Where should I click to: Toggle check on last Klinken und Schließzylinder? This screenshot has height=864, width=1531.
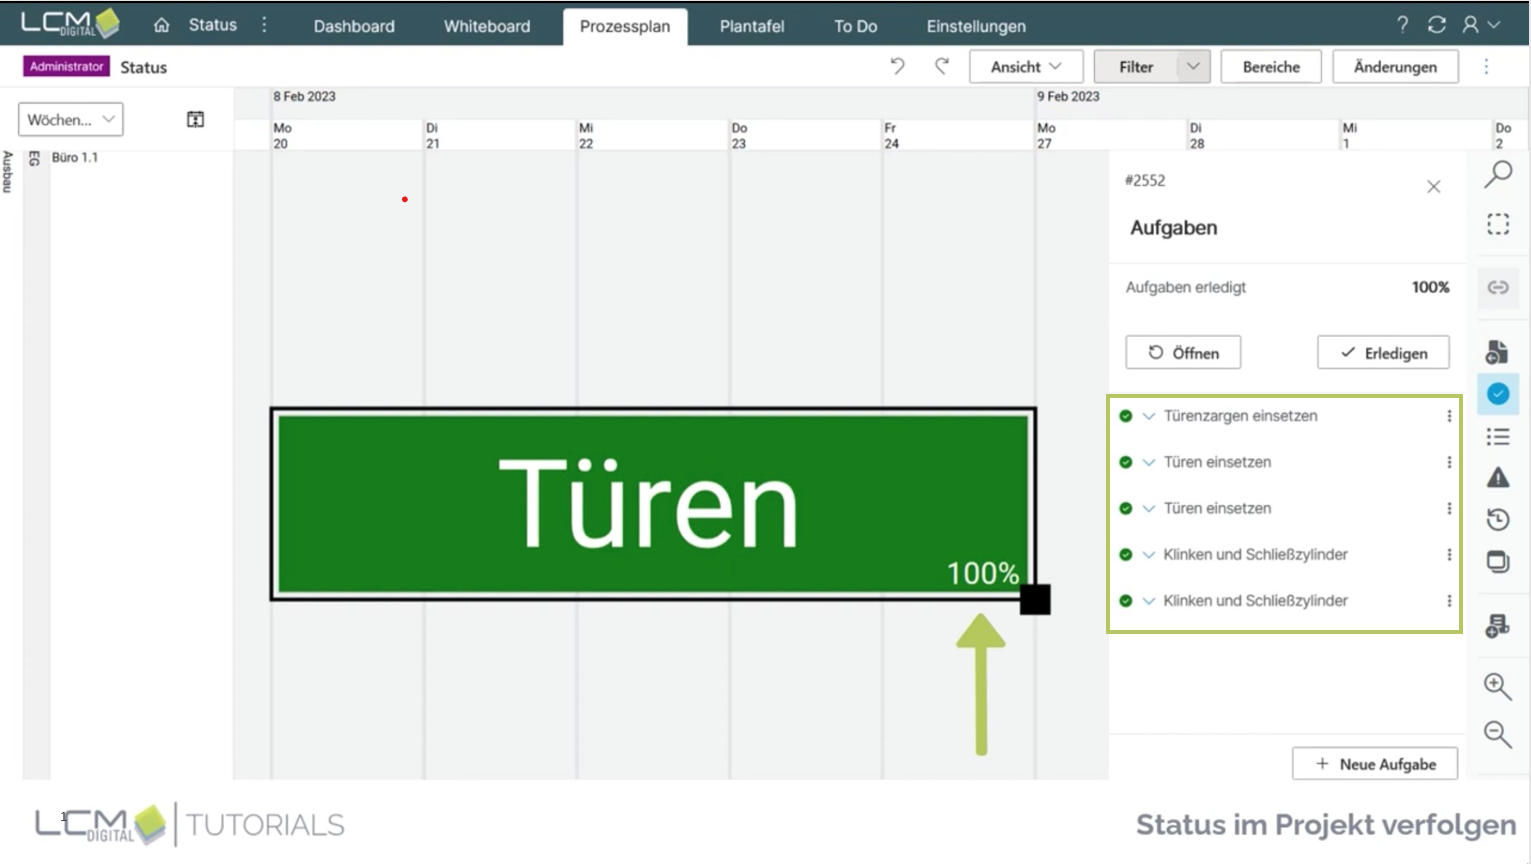tap(1126, 601)
